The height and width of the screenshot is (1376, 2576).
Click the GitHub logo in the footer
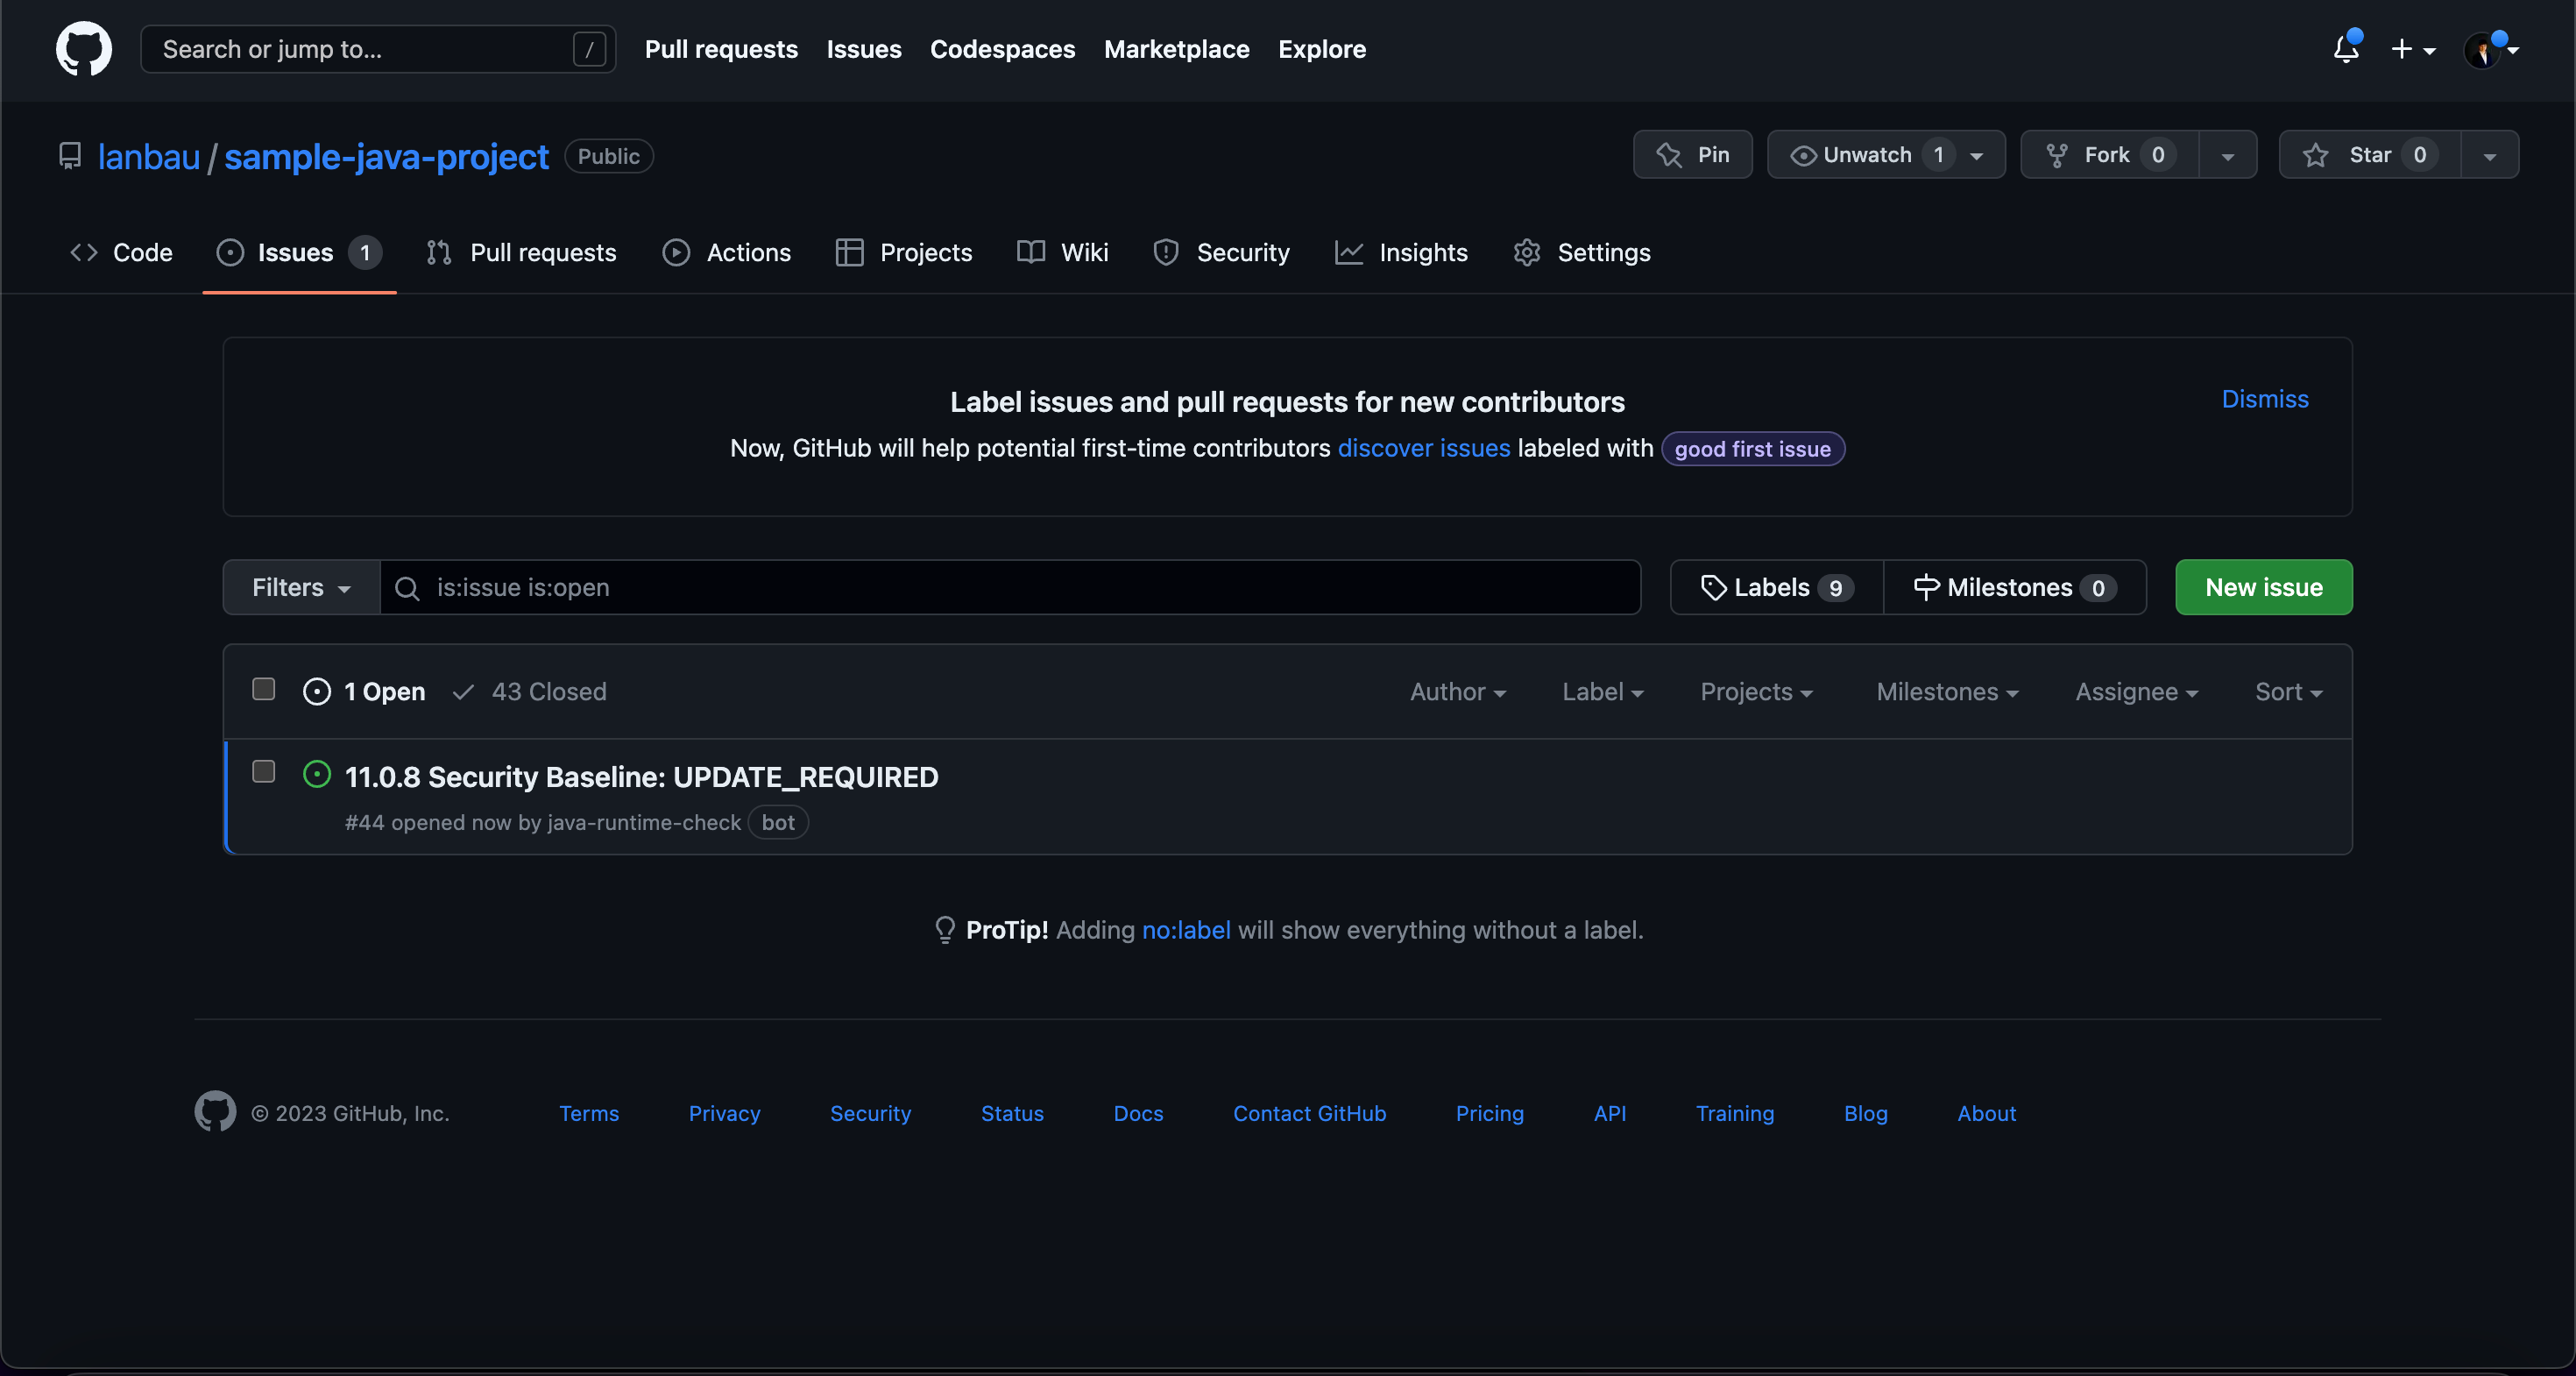(x=215, y=1111)
